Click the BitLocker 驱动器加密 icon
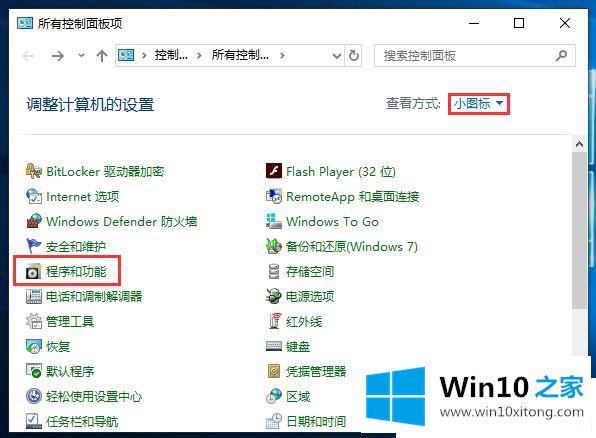Viewport: 596px width, 438px height. [x=33, y=171]
